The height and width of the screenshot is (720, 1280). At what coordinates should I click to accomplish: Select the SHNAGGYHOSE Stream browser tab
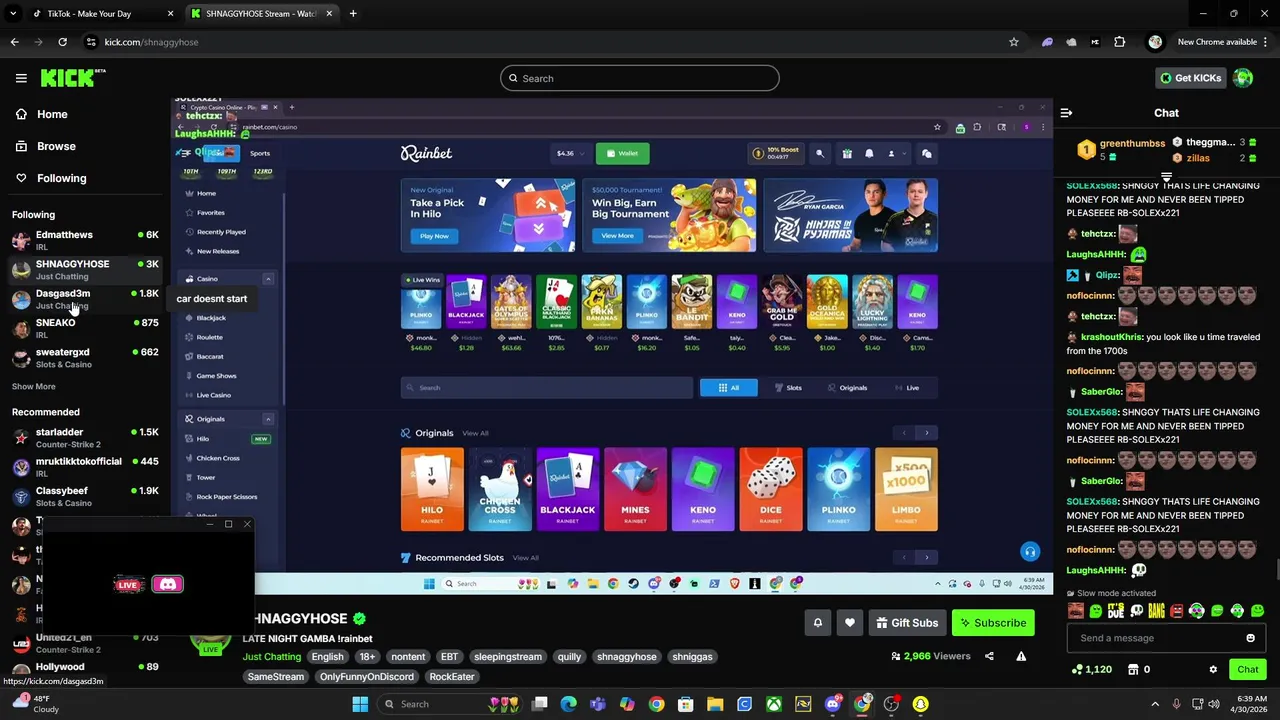click(260, 14)
